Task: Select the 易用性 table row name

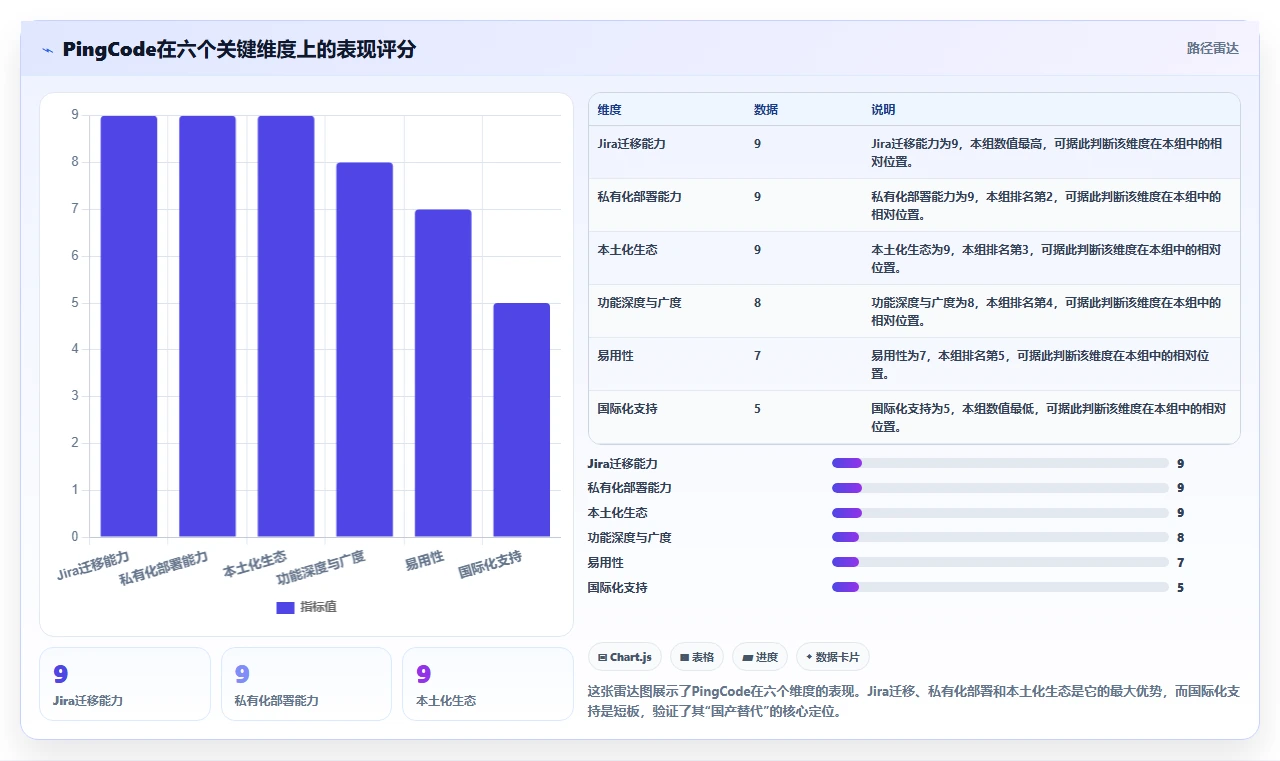Action: point(615,356)
